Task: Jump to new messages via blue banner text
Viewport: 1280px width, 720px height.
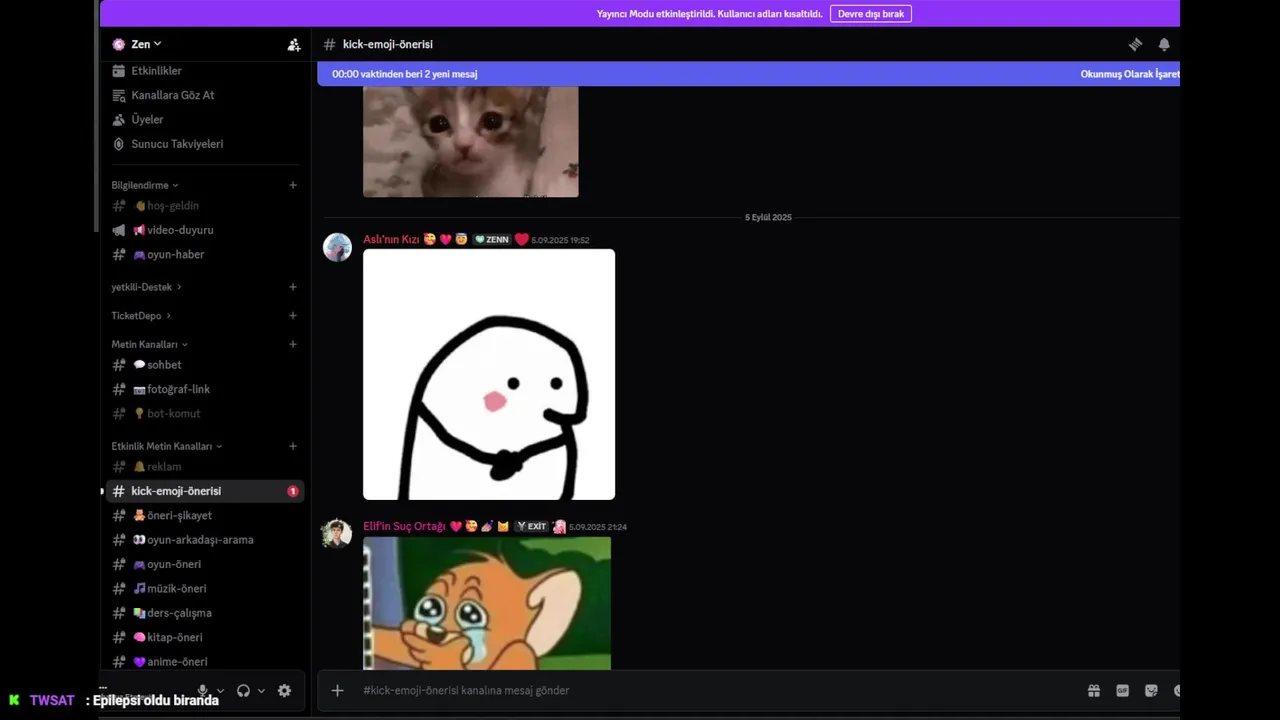Action: click(404, 74)
